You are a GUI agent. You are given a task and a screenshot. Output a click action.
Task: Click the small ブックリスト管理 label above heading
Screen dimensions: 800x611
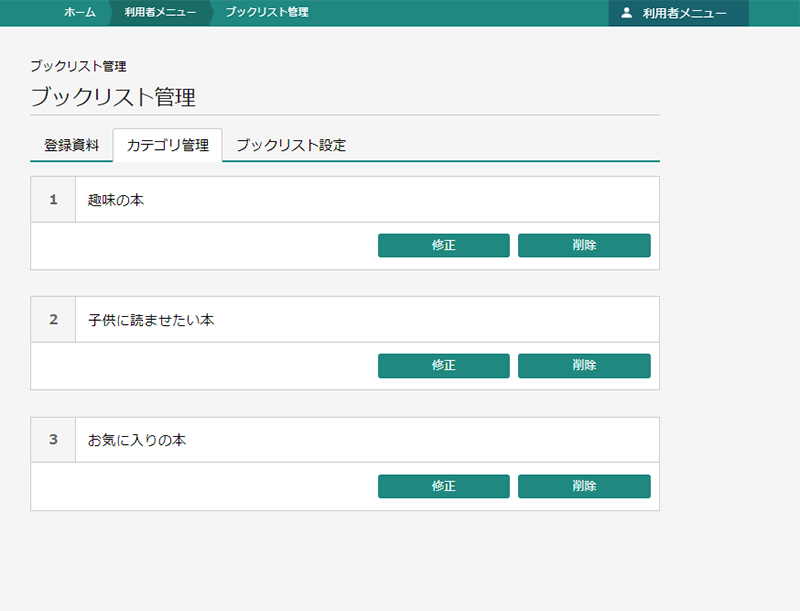[x=79, y=66]
